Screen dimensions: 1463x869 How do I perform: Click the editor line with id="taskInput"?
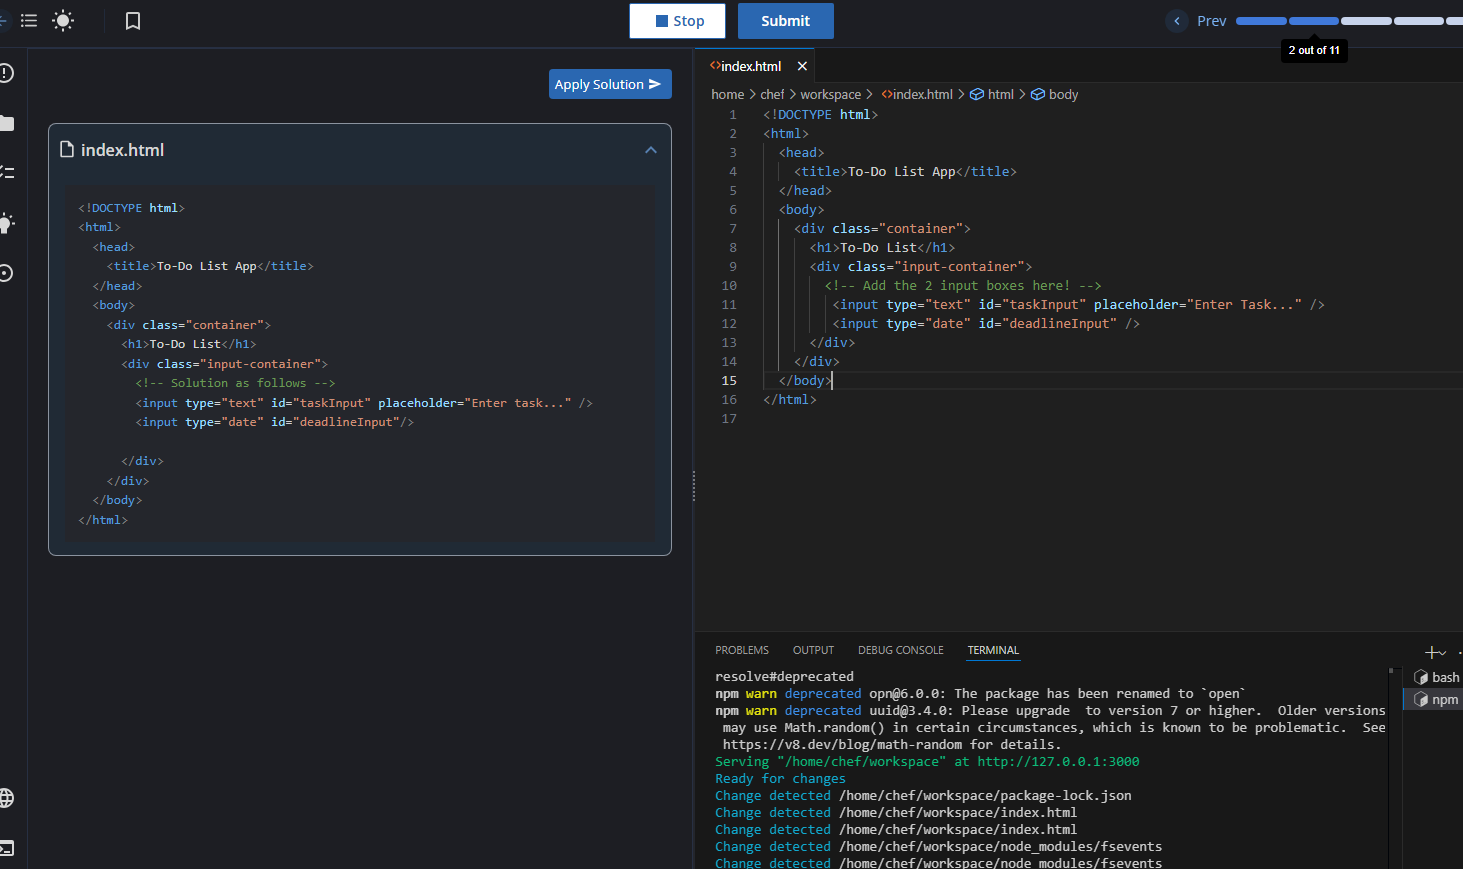[1079, 304]
